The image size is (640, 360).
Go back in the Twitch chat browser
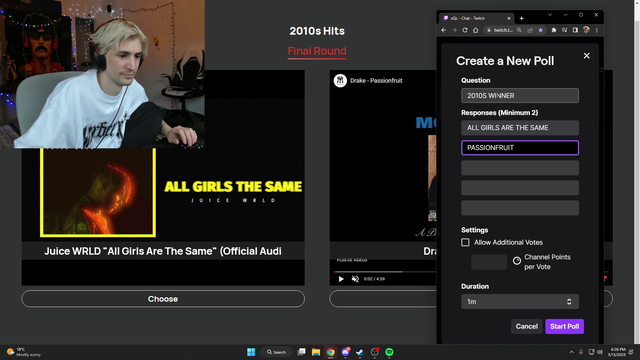click(x=444, y=30)
